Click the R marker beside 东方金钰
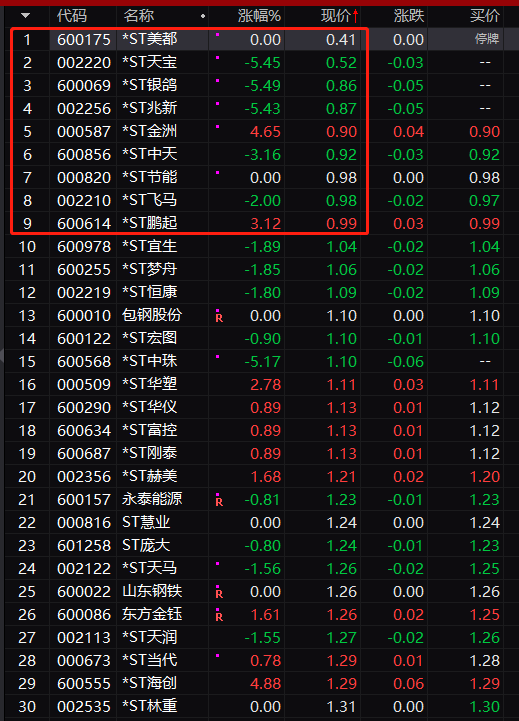 click(219, 617)
